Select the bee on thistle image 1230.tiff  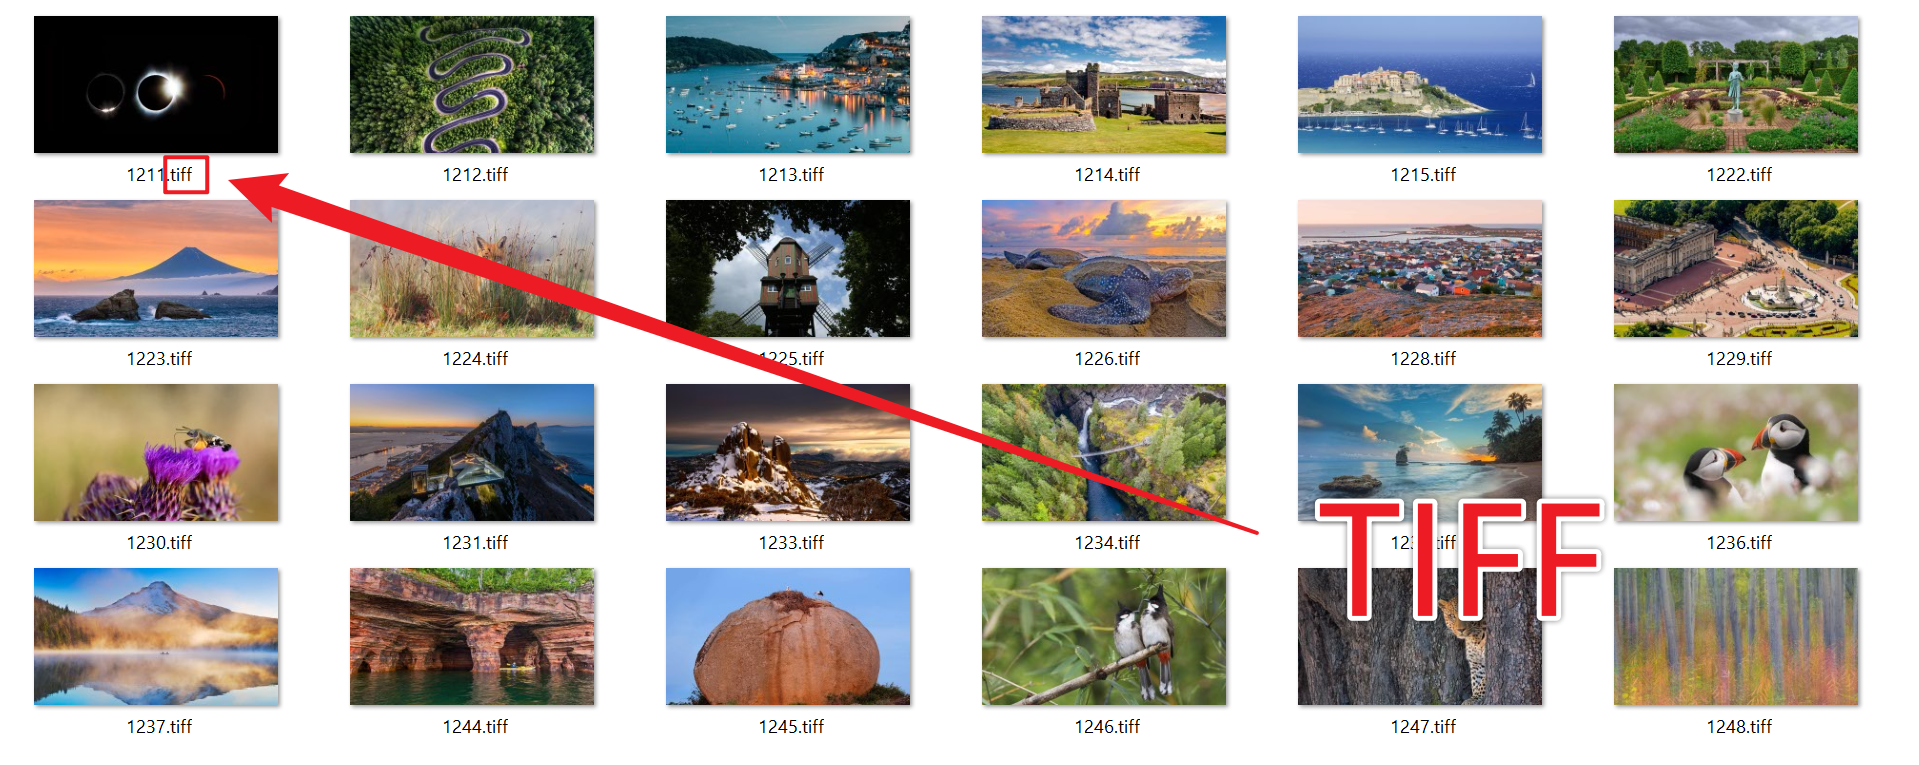[156, 452]
